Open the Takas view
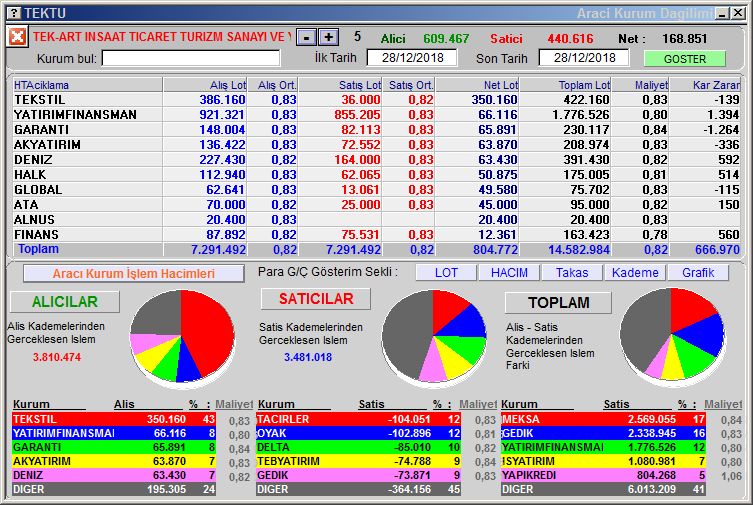This screenshot has width=753, height=505. [572, 273]
